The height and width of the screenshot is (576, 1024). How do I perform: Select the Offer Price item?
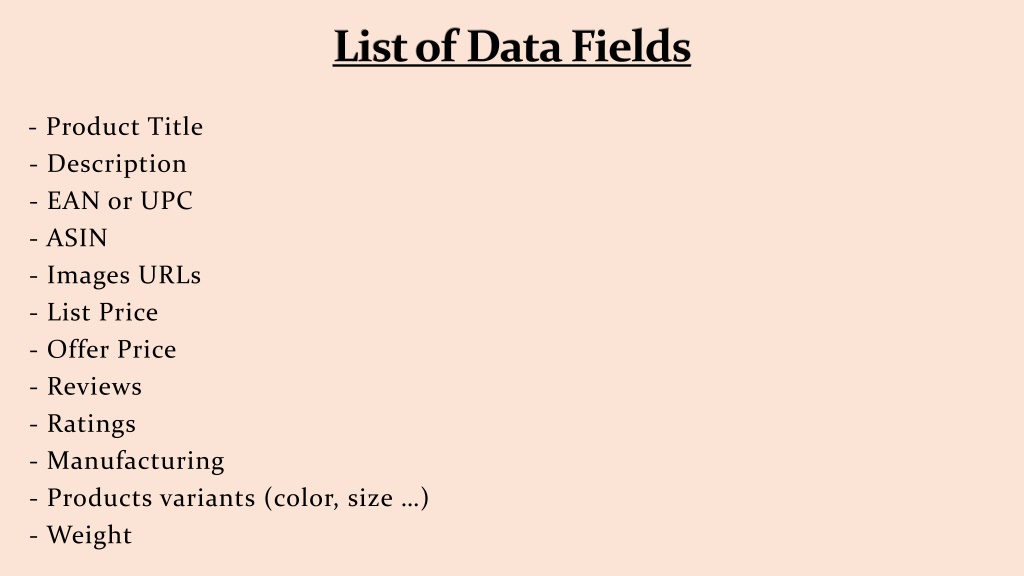coord(103,349)
